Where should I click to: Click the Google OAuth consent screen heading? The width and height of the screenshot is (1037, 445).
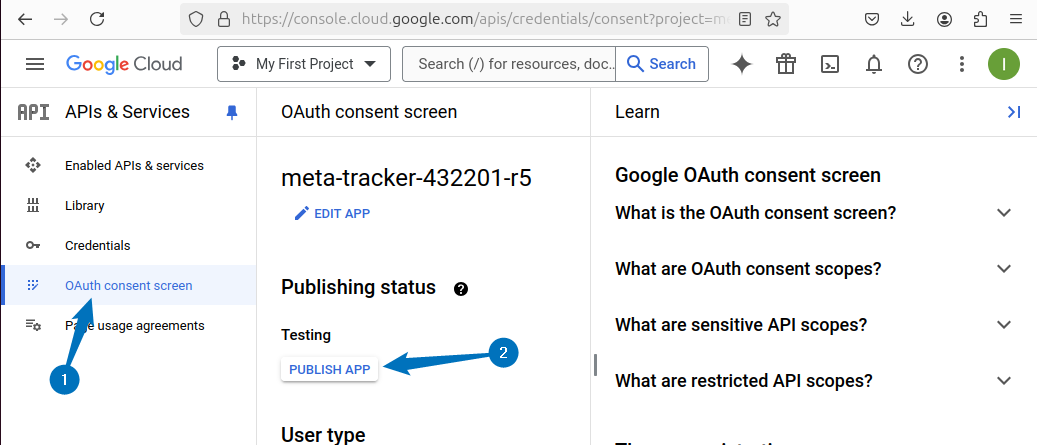click(x=748, y=175)
